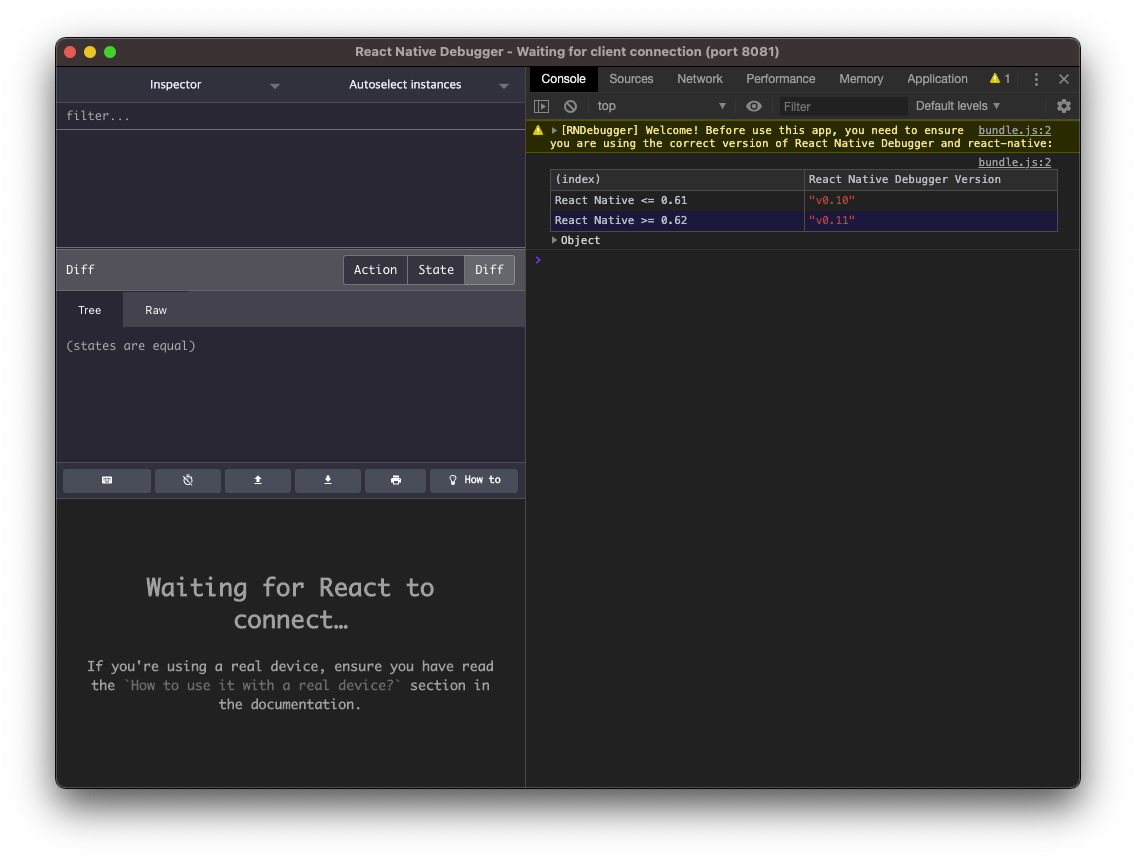Viewport: 1136px width, 862px height.
Task: Select the Action view button
Action: [375, 269]
